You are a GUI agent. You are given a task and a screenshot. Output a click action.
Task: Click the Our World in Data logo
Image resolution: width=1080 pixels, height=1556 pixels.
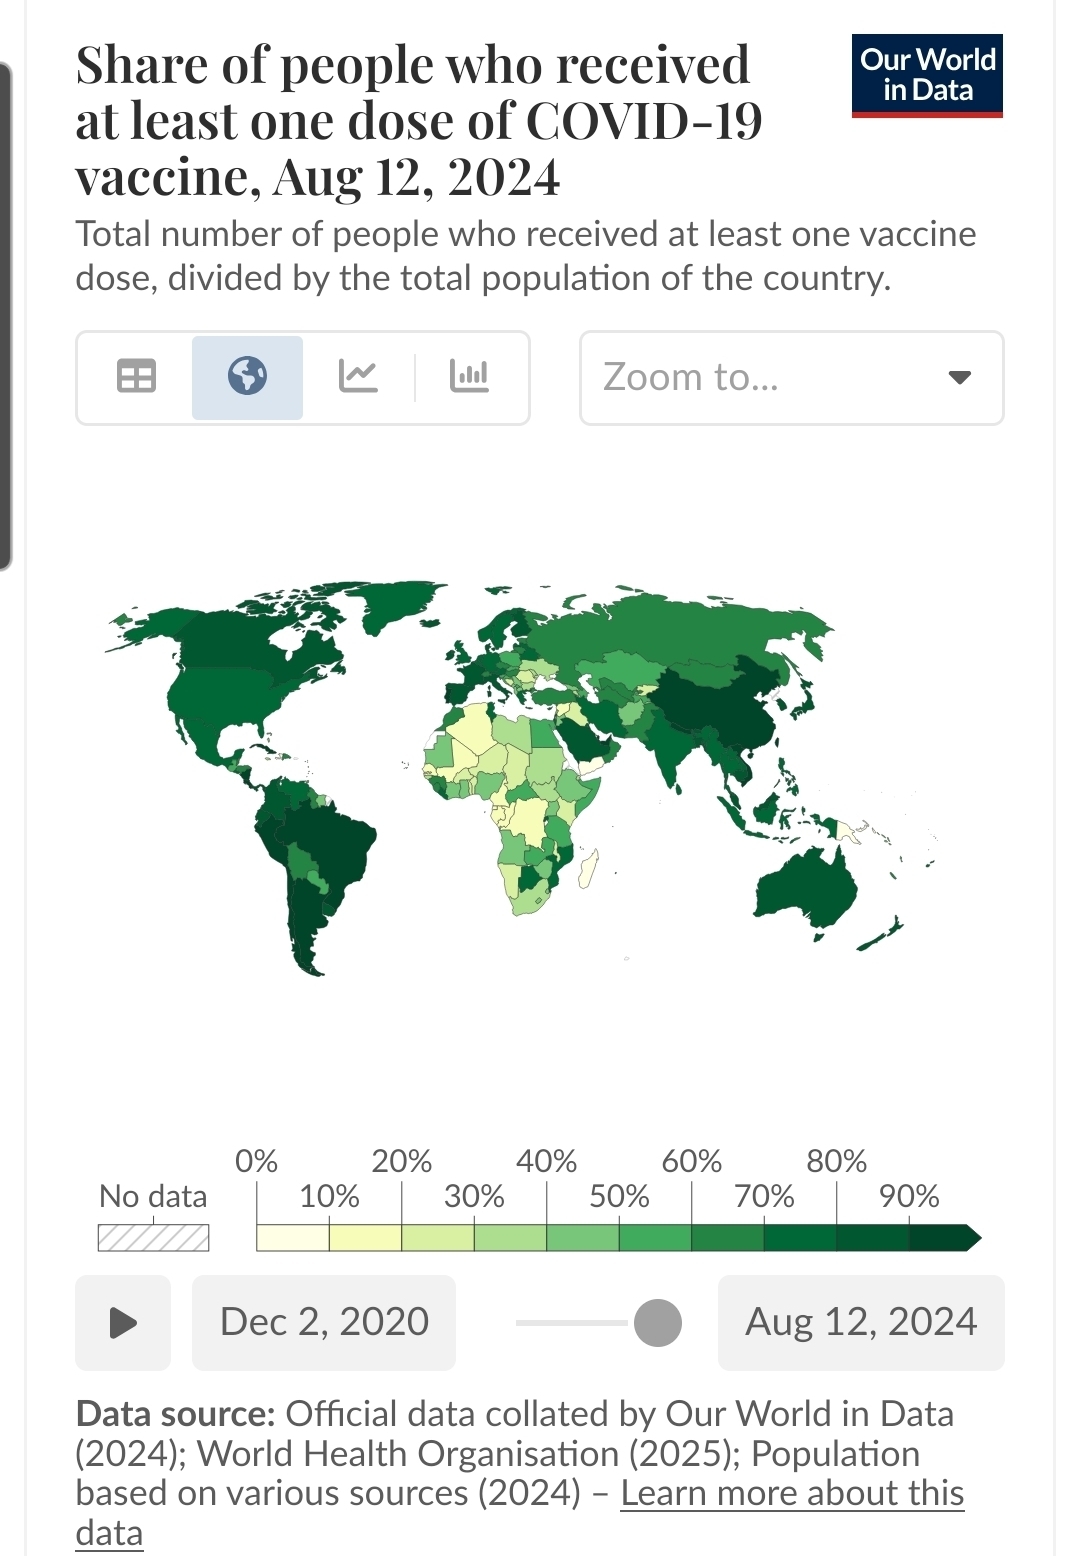coord(927,76)
